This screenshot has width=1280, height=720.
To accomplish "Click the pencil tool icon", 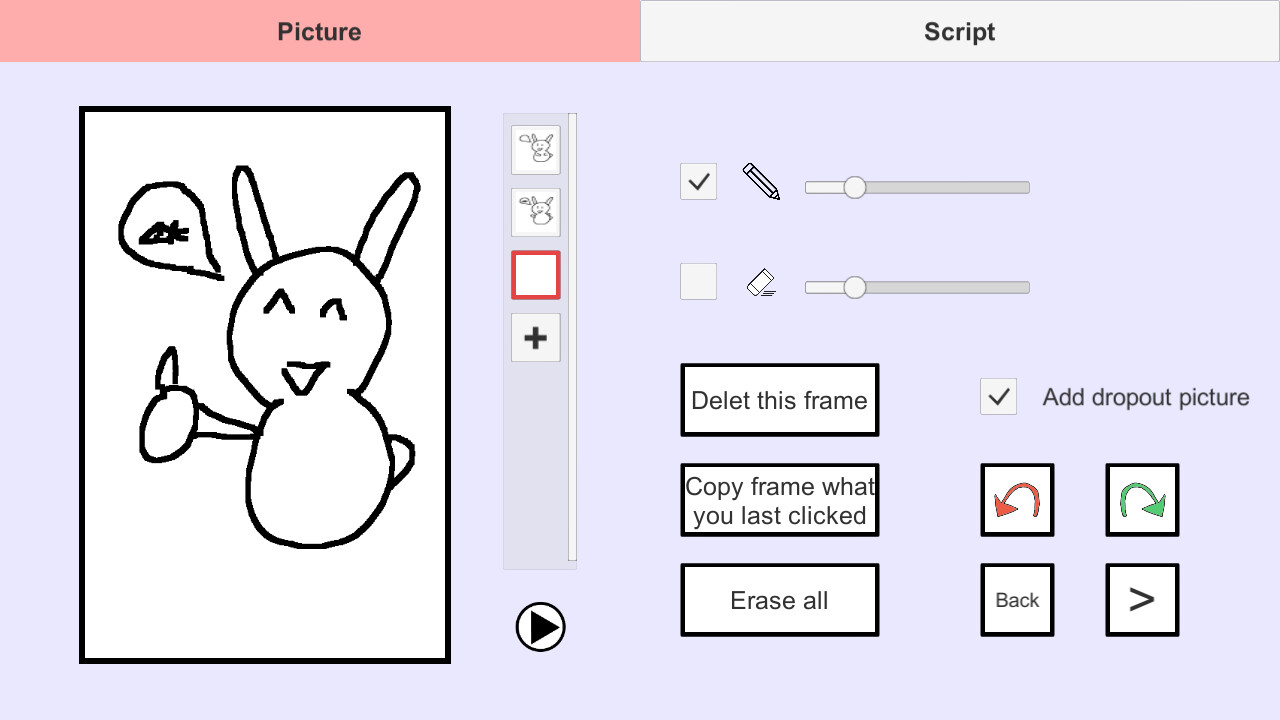I will (761, 182).
